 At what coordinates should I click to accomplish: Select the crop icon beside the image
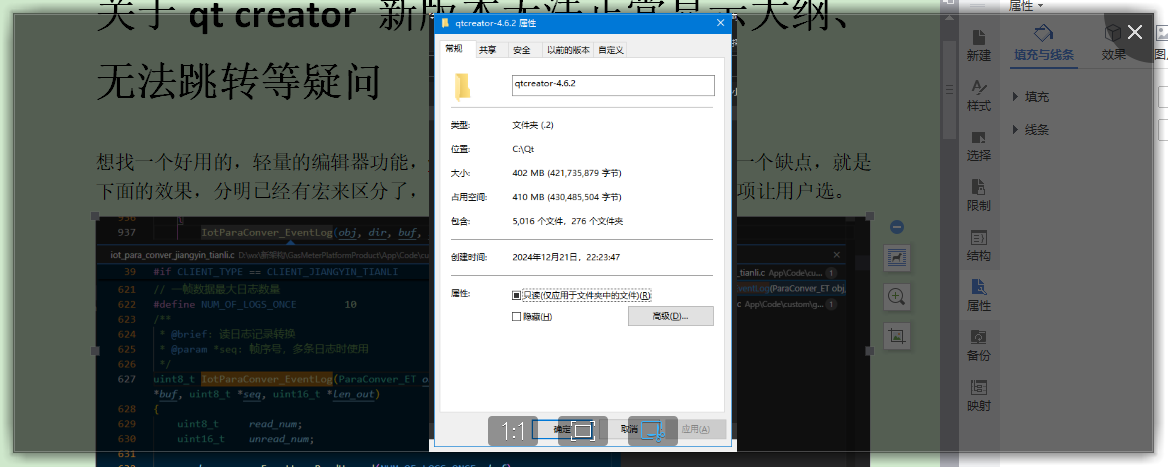coord(897,336)
